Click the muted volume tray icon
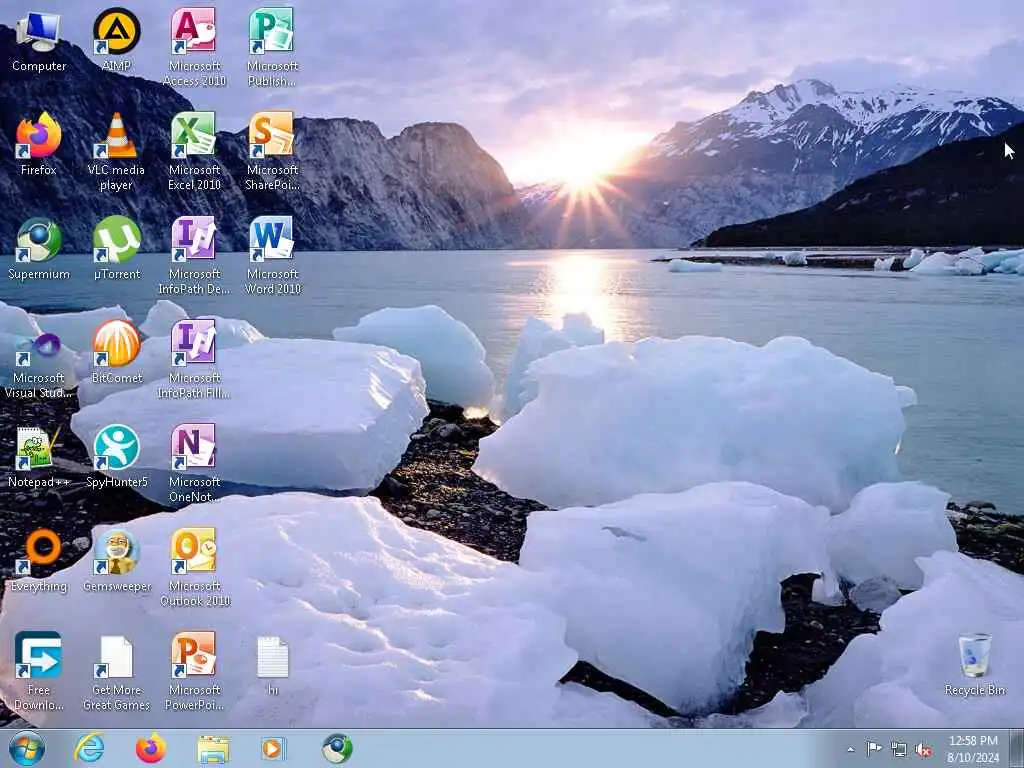Viewport: 1024px width, 768px height. click(923, 749)
